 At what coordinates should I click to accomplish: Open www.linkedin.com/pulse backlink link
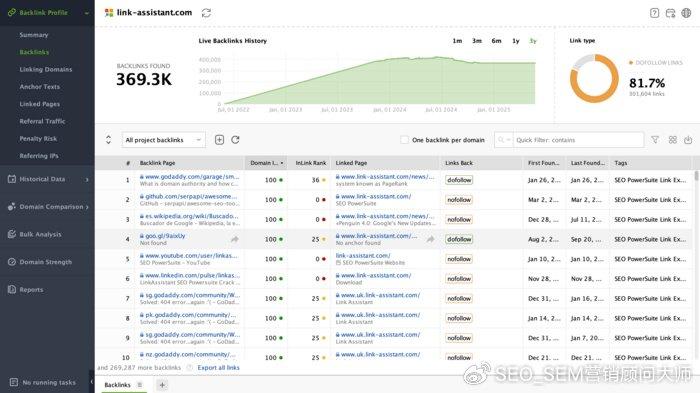[x=192, y=275]
